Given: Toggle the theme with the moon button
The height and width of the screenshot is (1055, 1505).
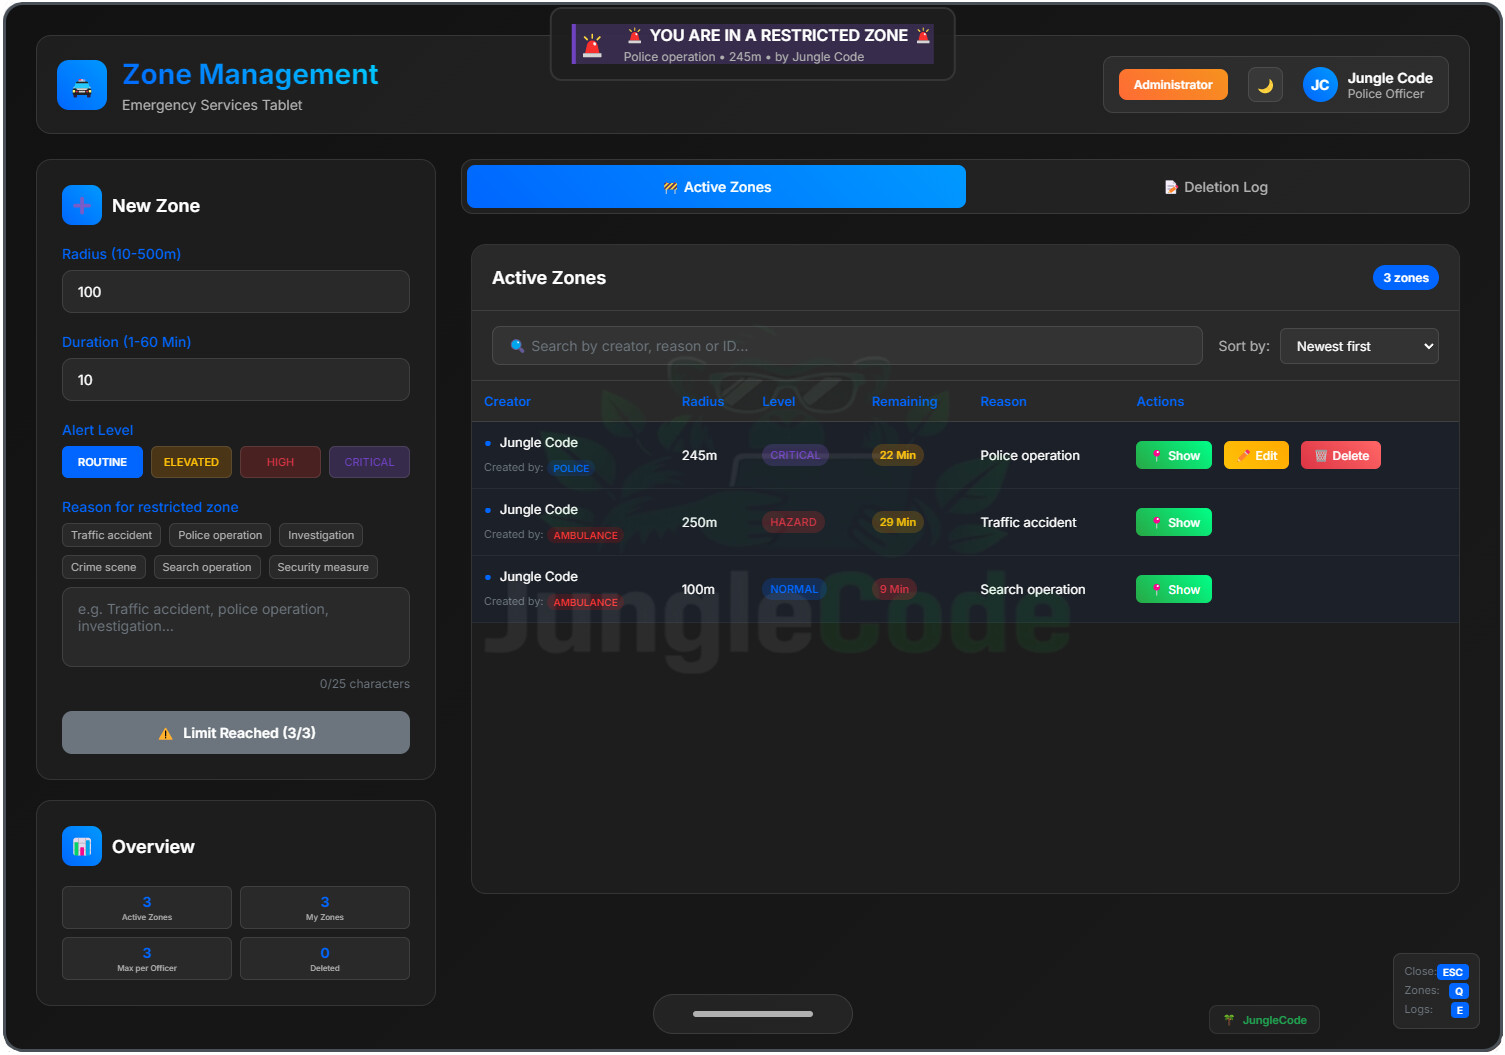Looking at the screenshot, I should pyautogui.click(x=1264, y=84).
